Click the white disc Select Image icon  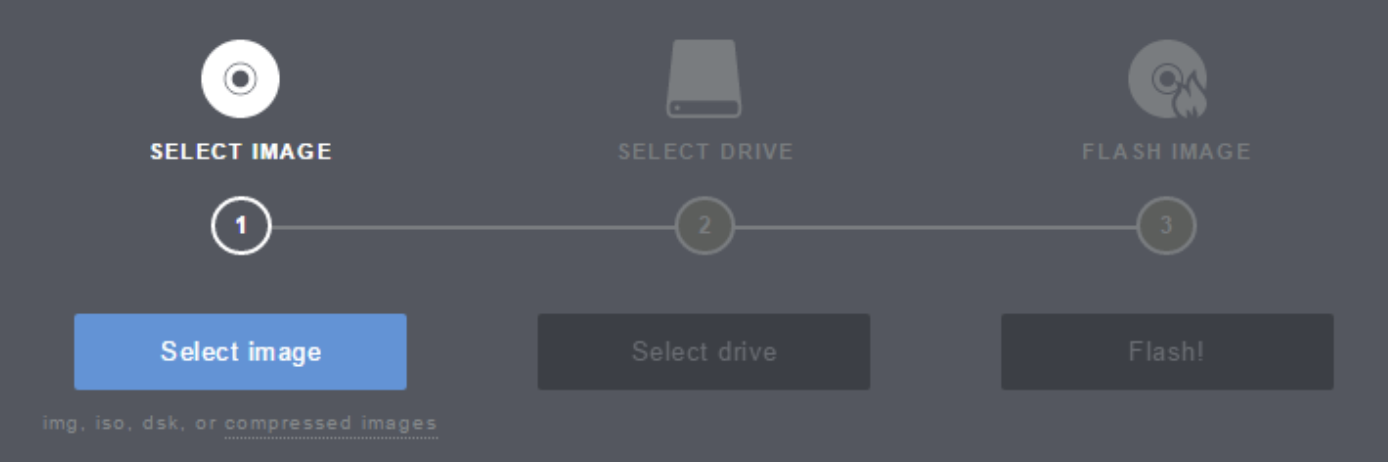240,79
